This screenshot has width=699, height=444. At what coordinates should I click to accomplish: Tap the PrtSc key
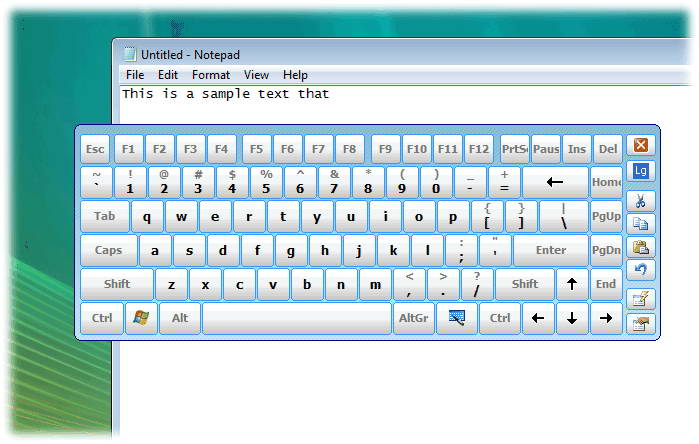coord(515,149)
